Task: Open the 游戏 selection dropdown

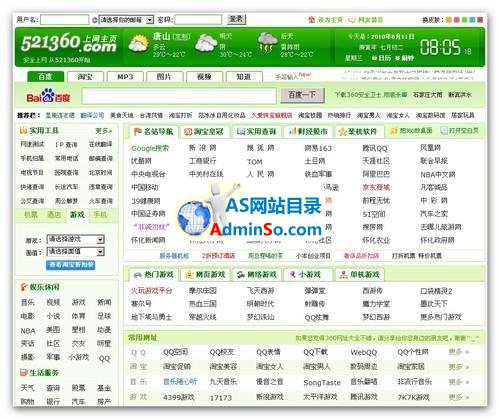Action: pos(75,239)
